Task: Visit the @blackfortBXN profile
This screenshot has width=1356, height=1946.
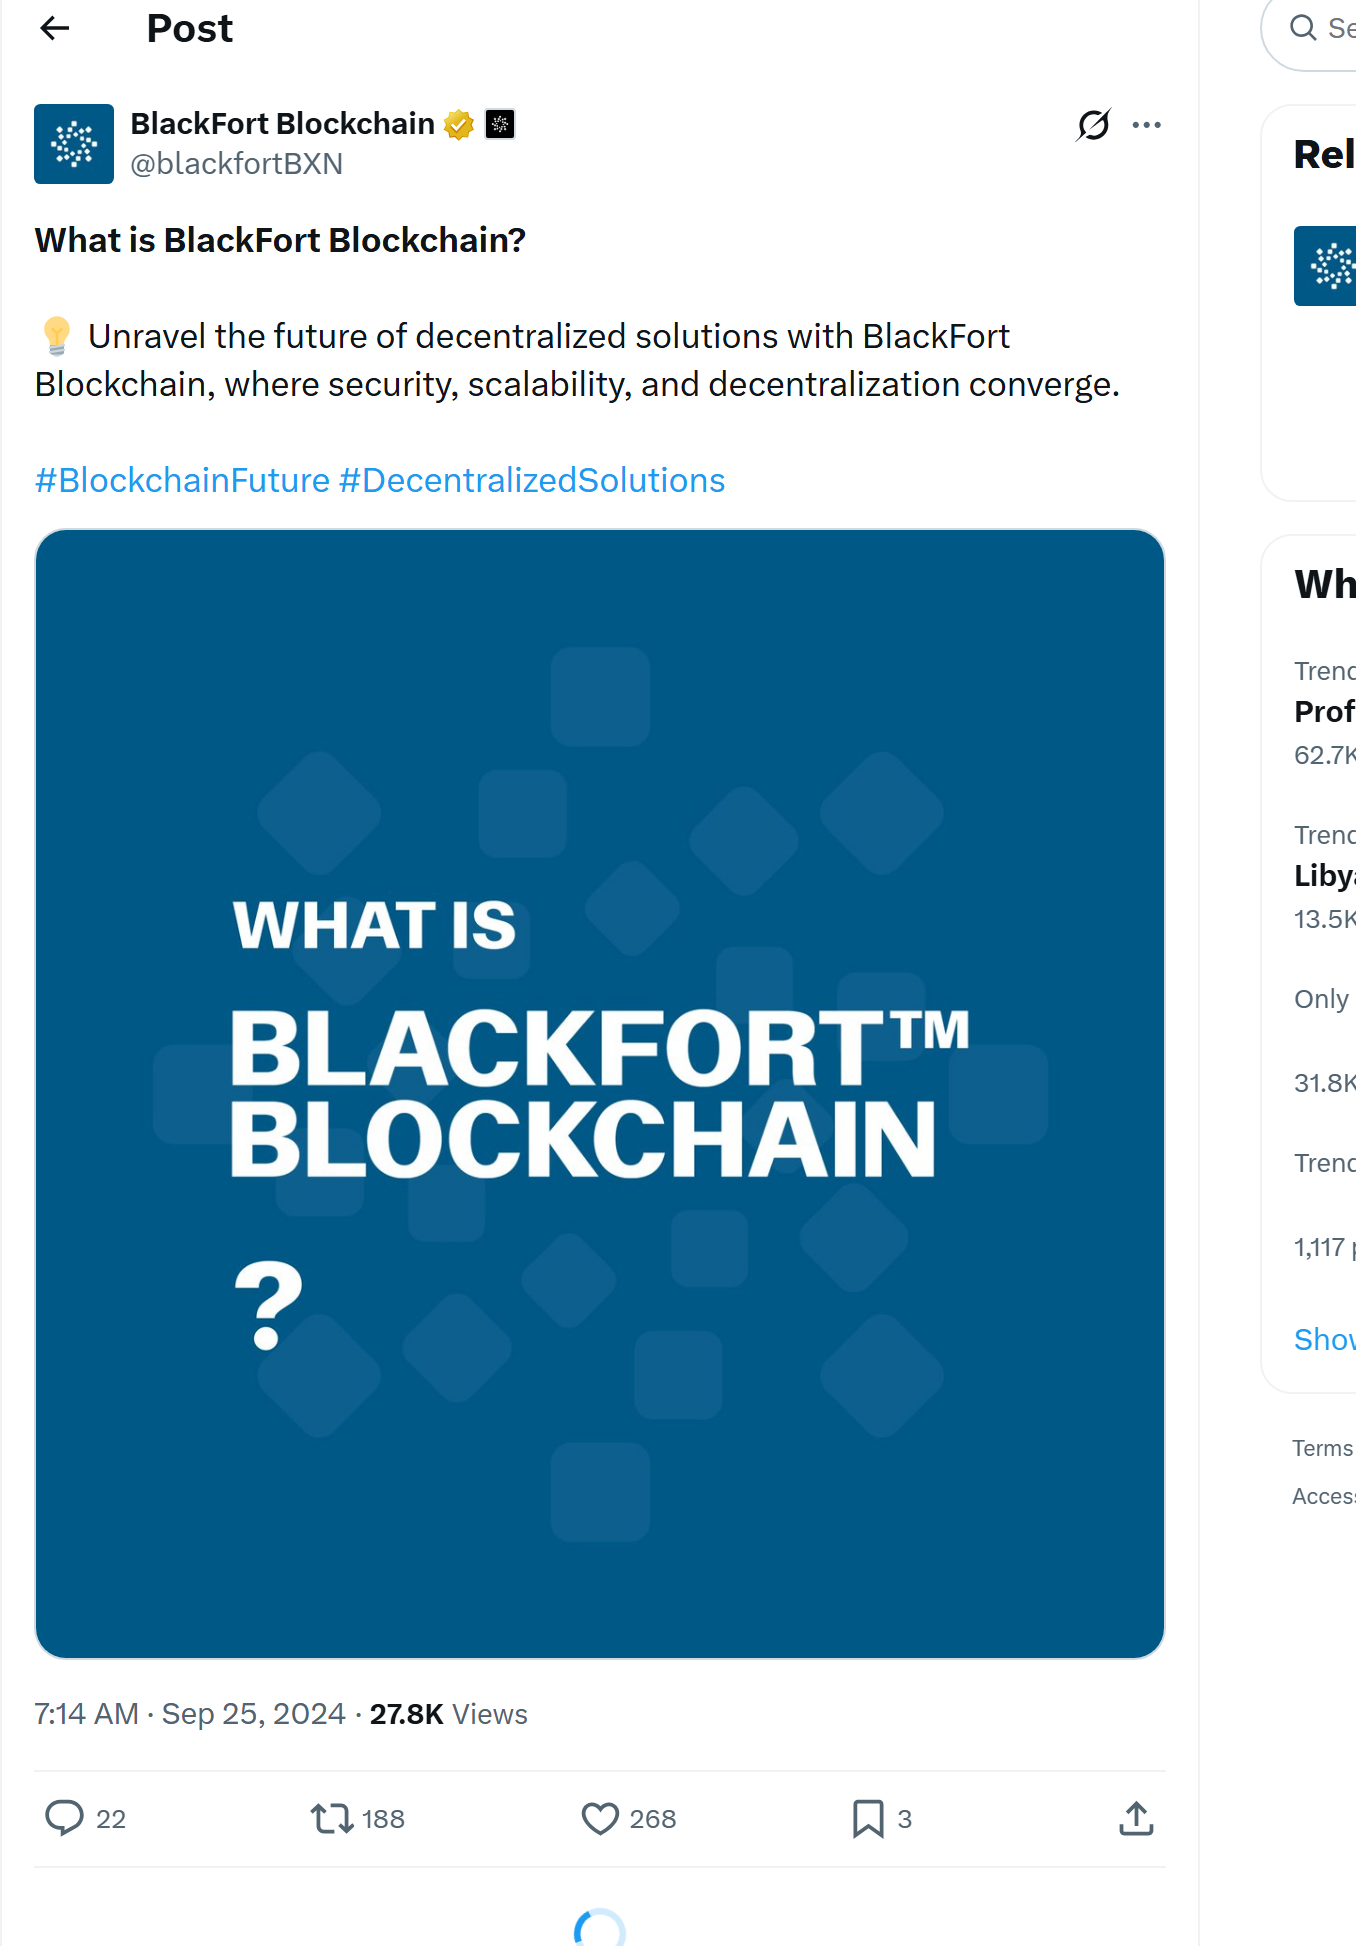Action: click(238, 163)
